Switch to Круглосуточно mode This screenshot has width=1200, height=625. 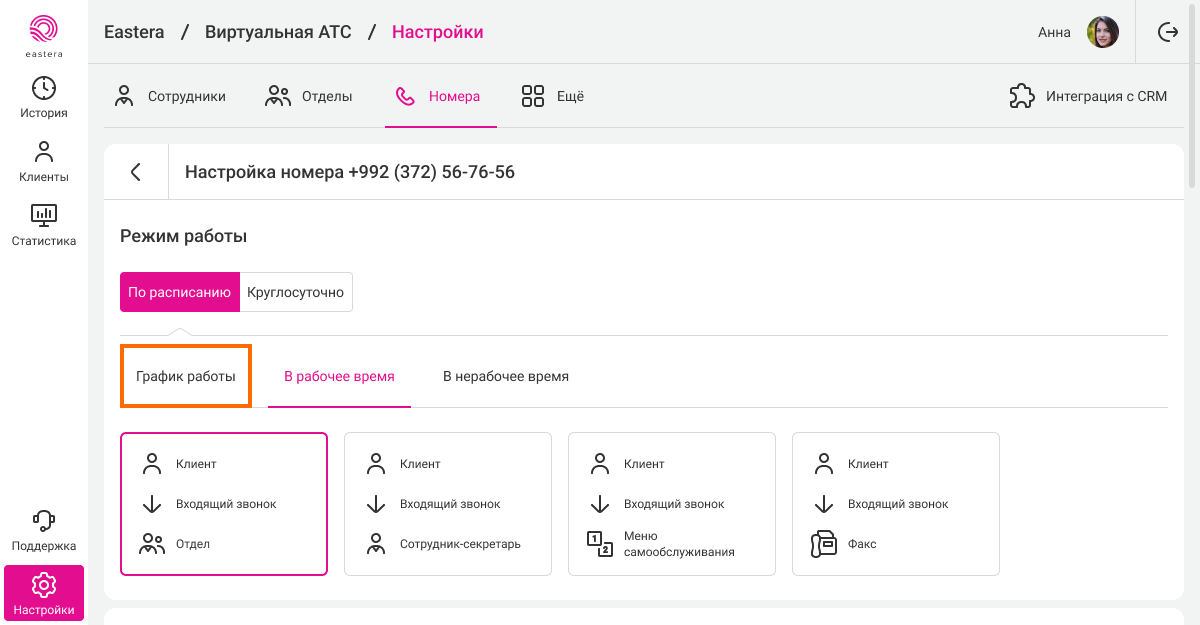pyautogui.click(x=296, y=292)
